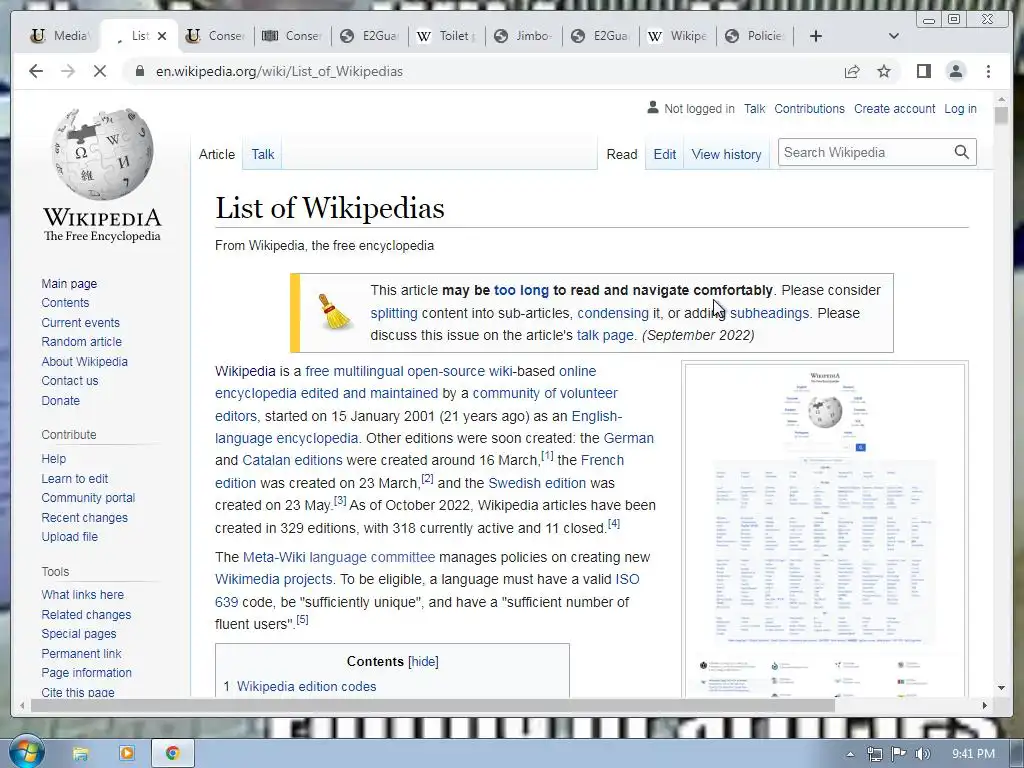Open the Community portal link

click(x=88, y=498)
